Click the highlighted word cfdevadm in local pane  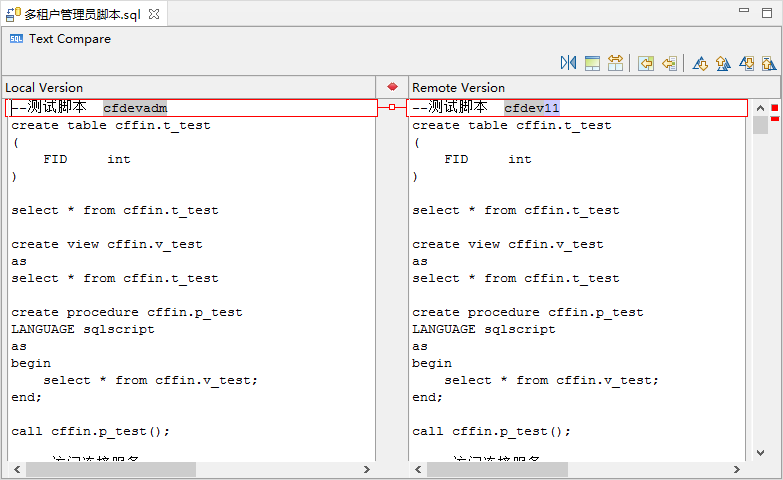135,108
